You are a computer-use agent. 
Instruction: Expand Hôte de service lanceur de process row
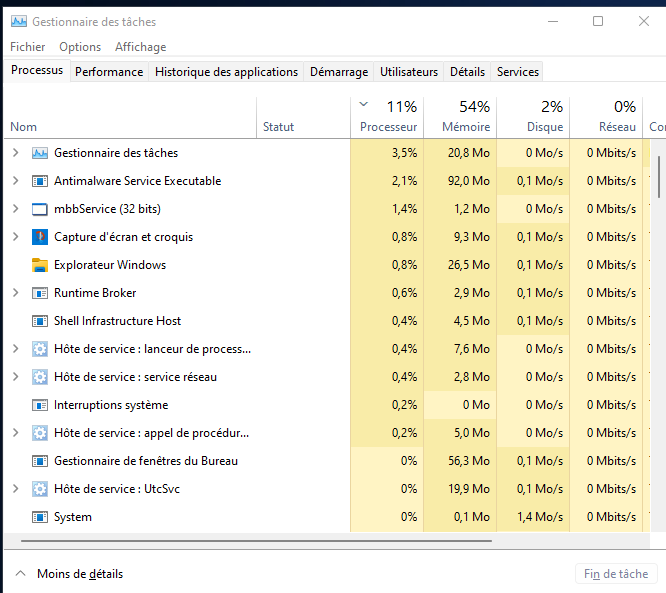16,349
